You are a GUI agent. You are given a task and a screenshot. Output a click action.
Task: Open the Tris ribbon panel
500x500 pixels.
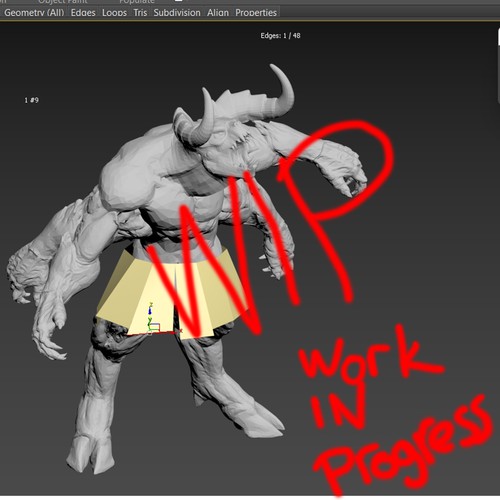tap(140, 12)
